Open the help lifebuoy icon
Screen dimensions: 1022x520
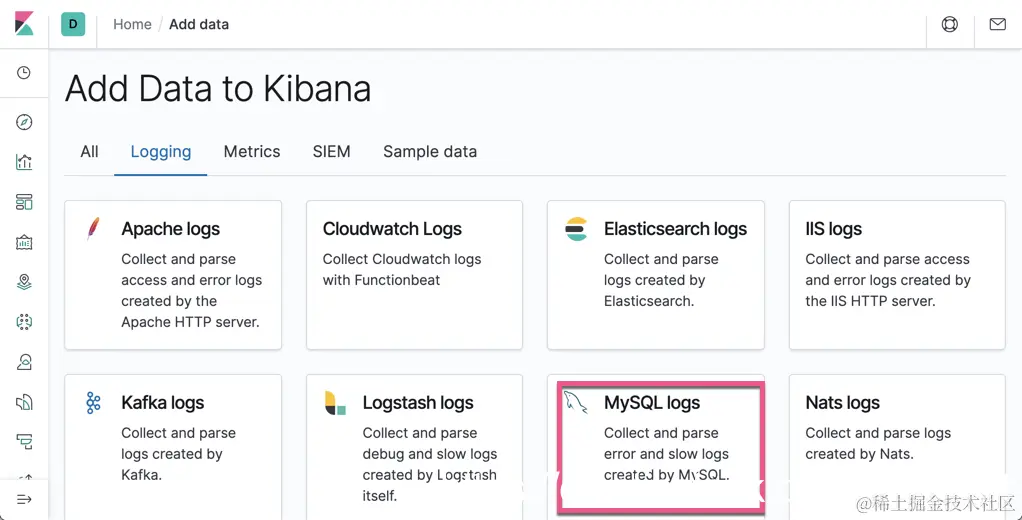(949, 24)
